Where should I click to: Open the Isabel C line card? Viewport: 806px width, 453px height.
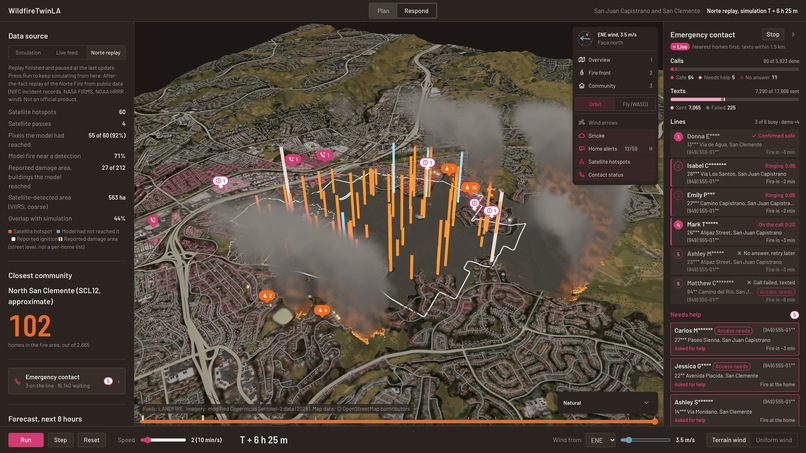click(x=735, y=173)
